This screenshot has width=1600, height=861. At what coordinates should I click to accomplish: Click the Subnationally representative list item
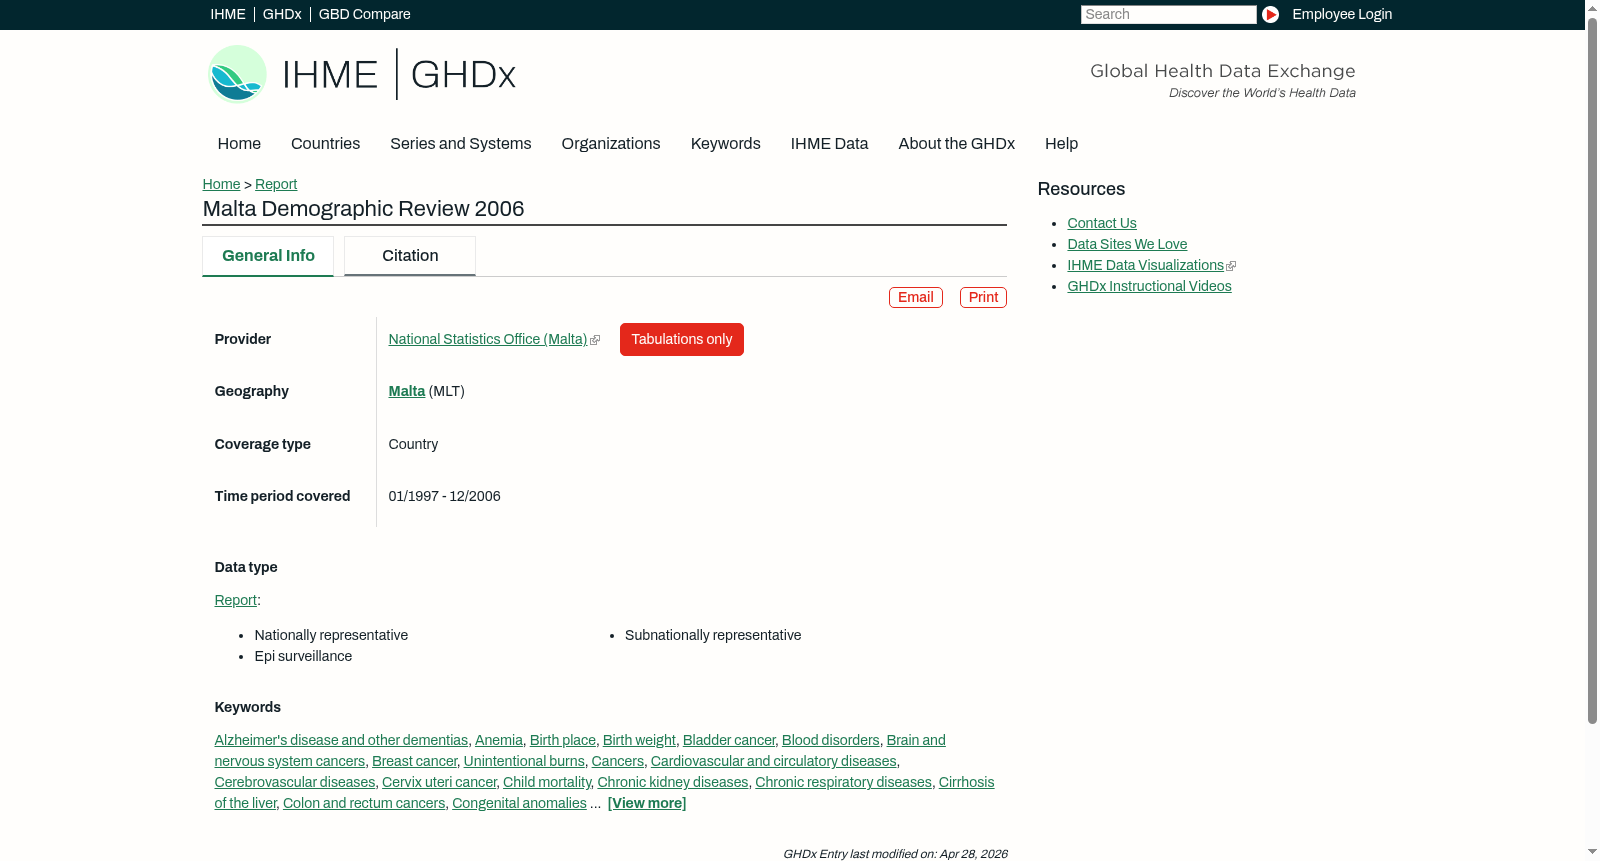[x=713, y=635]
